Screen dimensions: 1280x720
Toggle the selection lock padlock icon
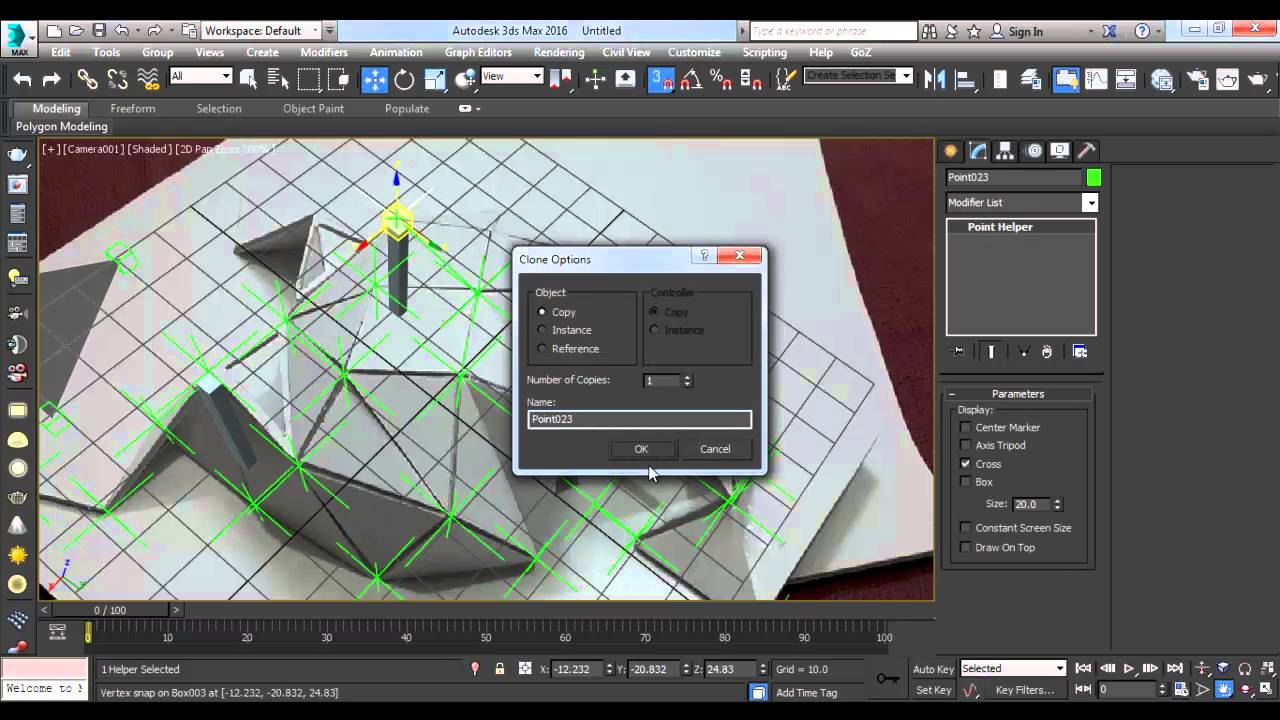coord(499,669)
